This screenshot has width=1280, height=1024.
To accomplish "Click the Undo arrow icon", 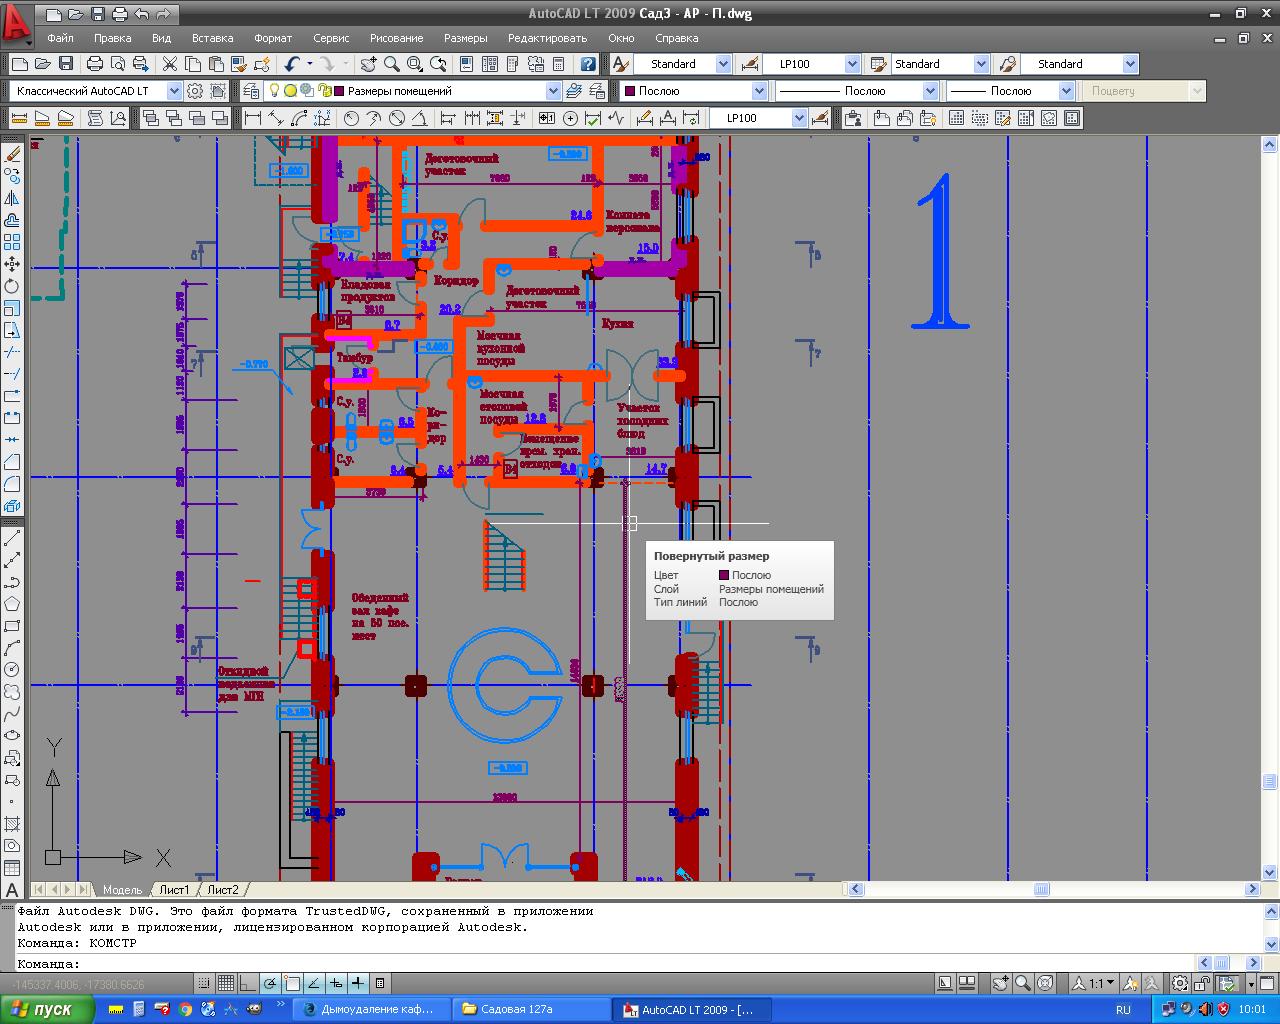I will coord(292,64).
